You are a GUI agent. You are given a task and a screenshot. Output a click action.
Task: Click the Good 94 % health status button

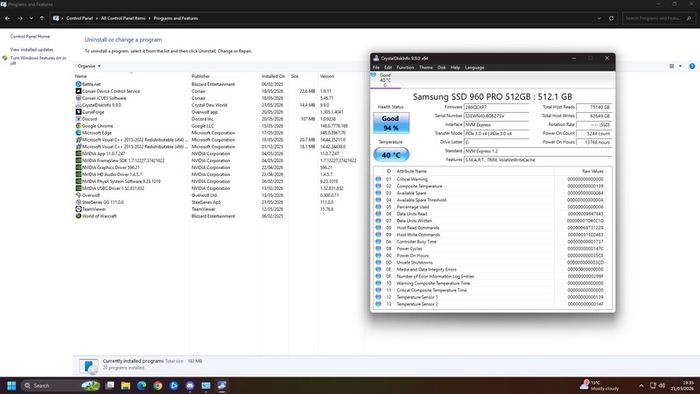tap(391, 123)
